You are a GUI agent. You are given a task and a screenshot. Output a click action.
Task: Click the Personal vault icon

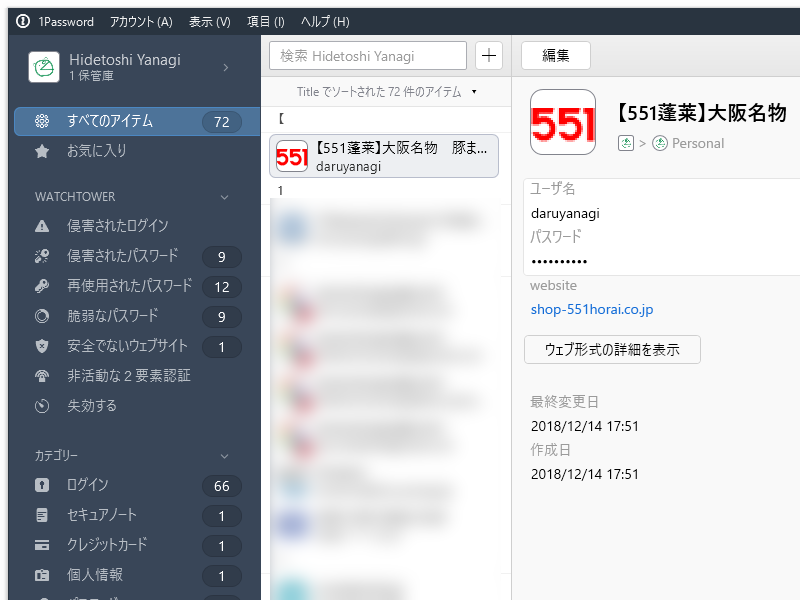(660, 143)
